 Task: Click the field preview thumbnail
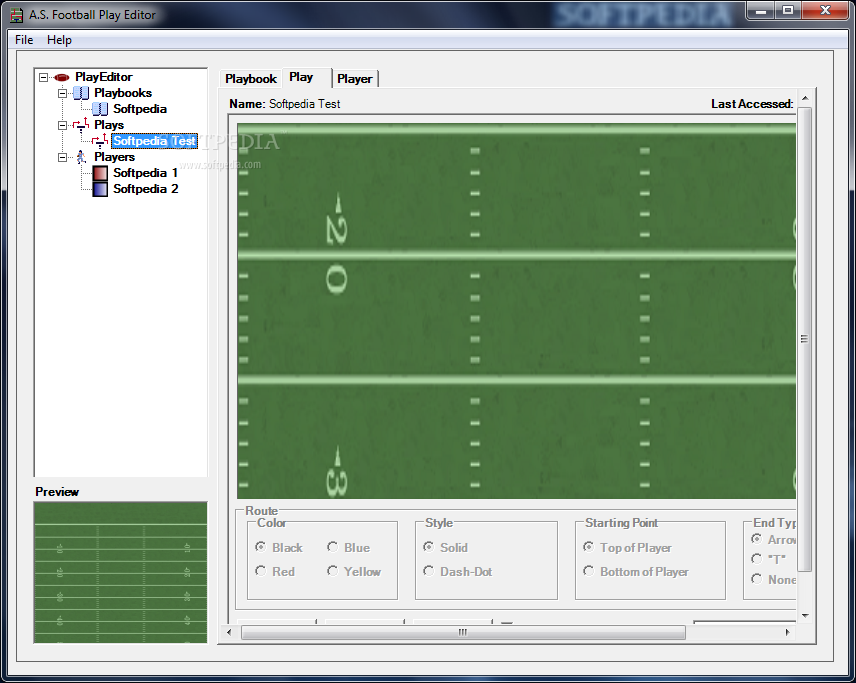(x=121, y=572)
